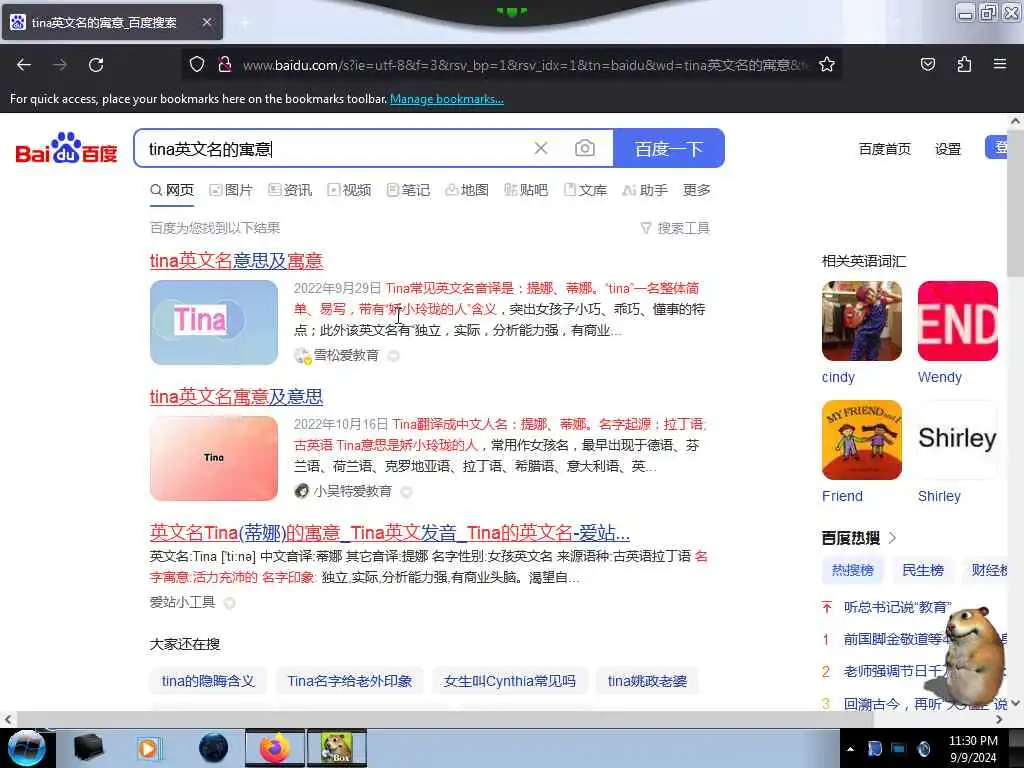Screen dimensions: 1024x768
Task: Open 设置 link
Action: pos(948,149)
